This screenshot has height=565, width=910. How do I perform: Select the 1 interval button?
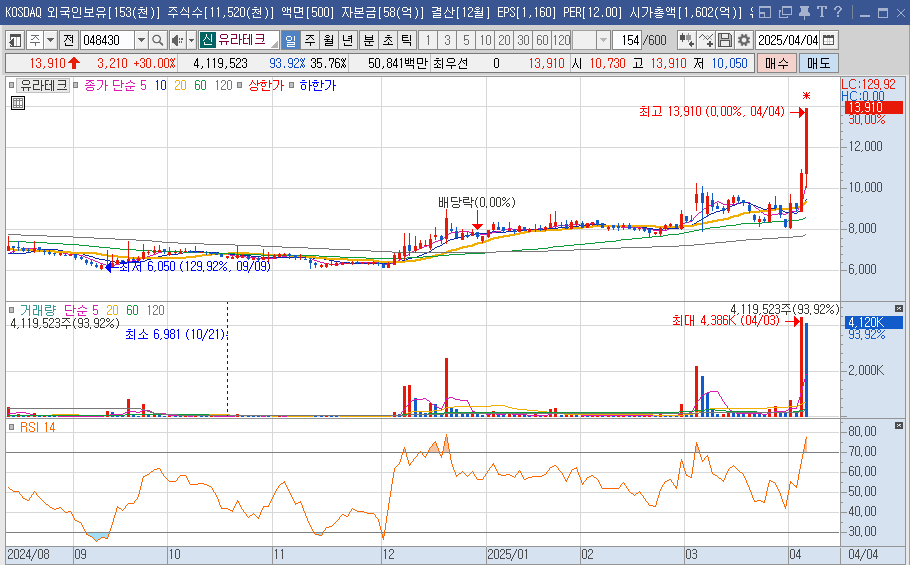[x=428, y=40]
